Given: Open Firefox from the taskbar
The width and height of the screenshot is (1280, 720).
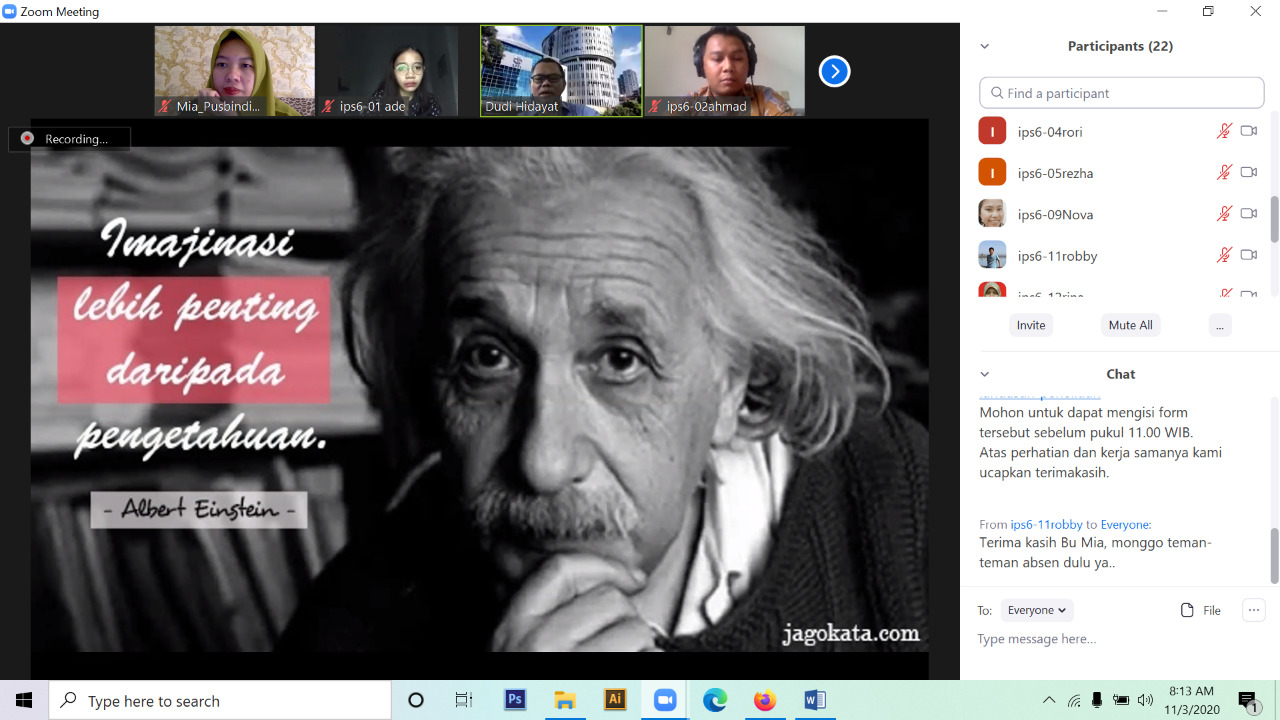Looking at the screenshot, I should [x=765, y=700].
